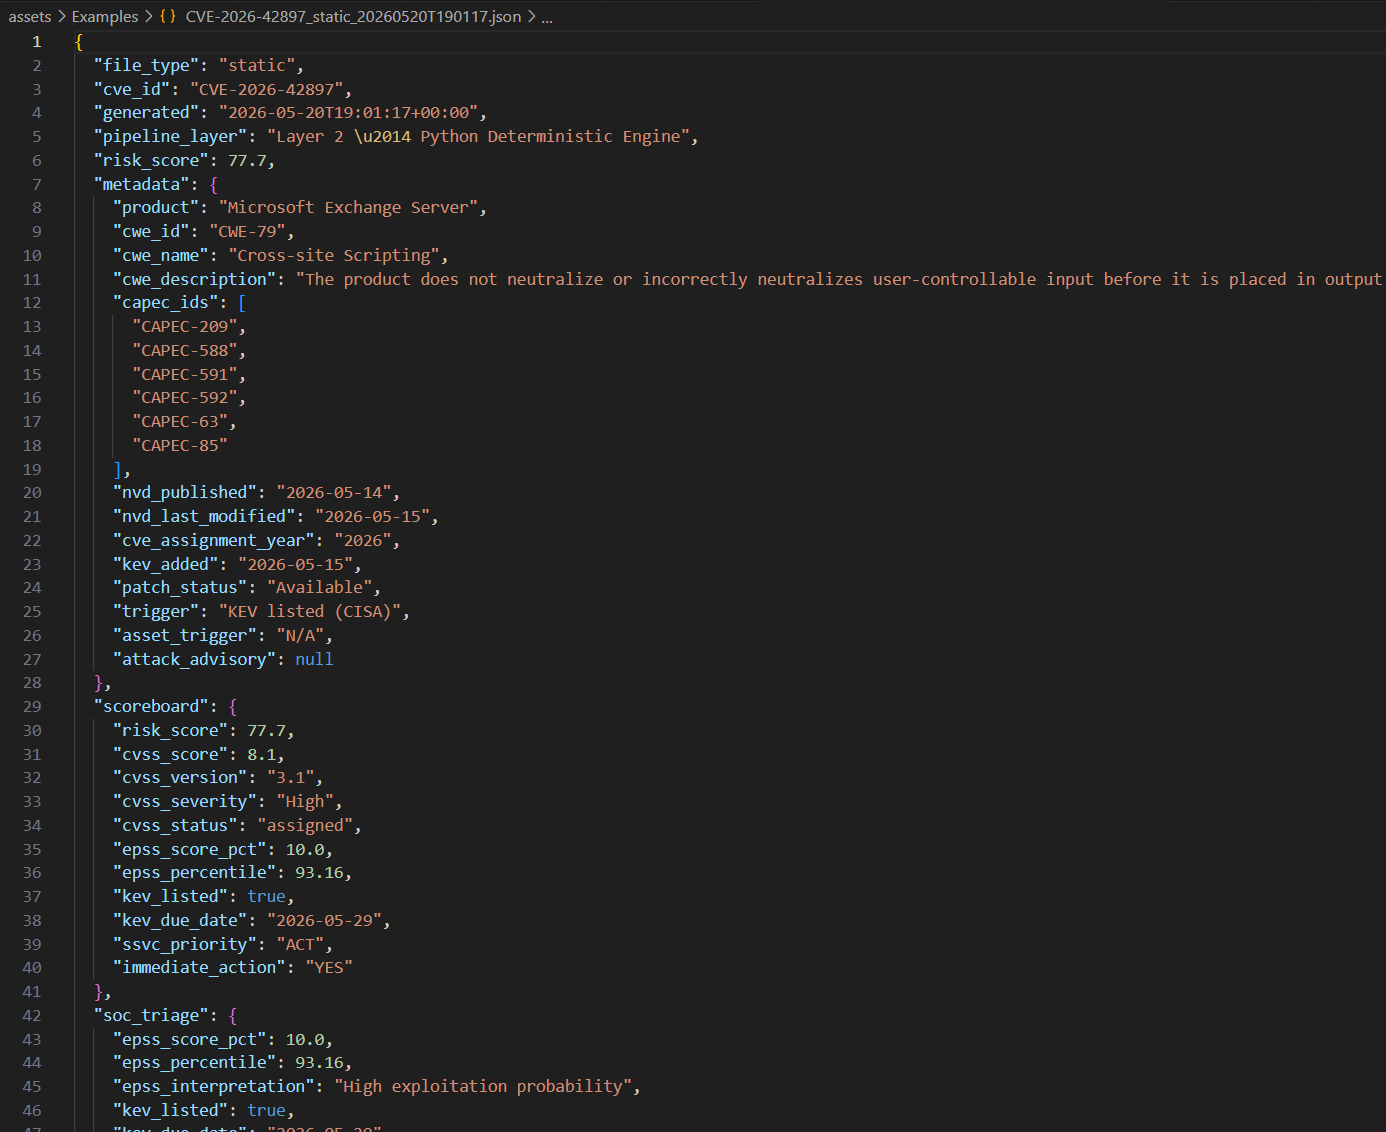Click the 8.1 cvss_score value
The width and height of the screenshot is (1386, 1132).
click(262, 754)
